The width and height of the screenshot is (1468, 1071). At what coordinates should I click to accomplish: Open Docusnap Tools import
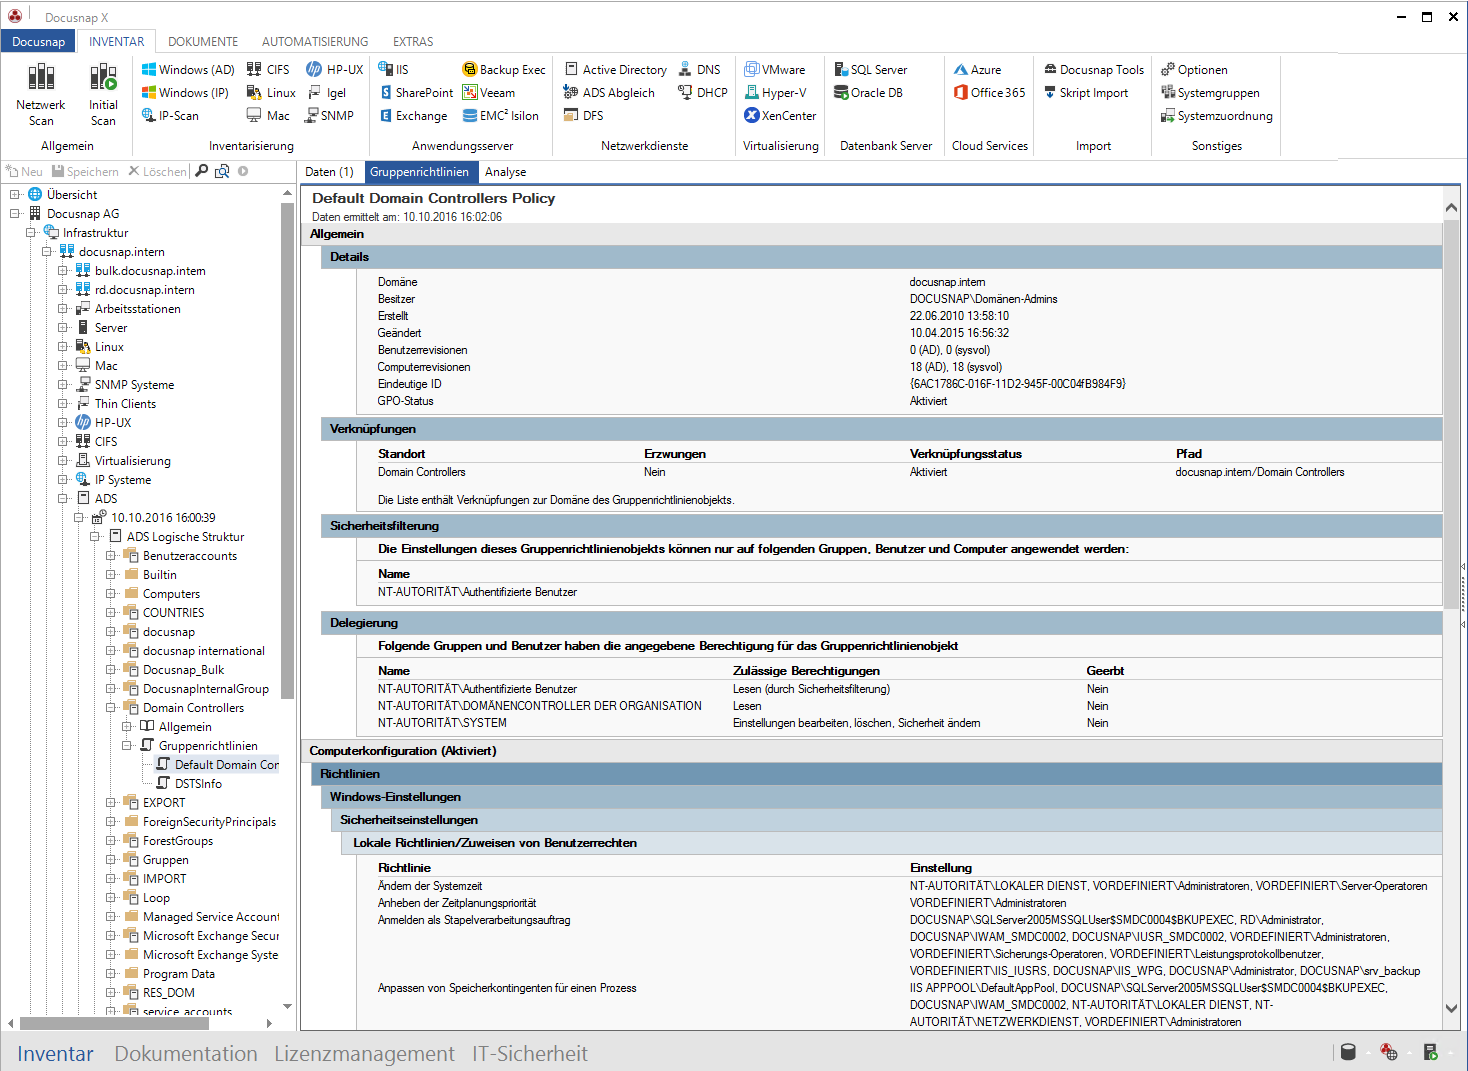pyautogui.click(x=1094, y=70)
